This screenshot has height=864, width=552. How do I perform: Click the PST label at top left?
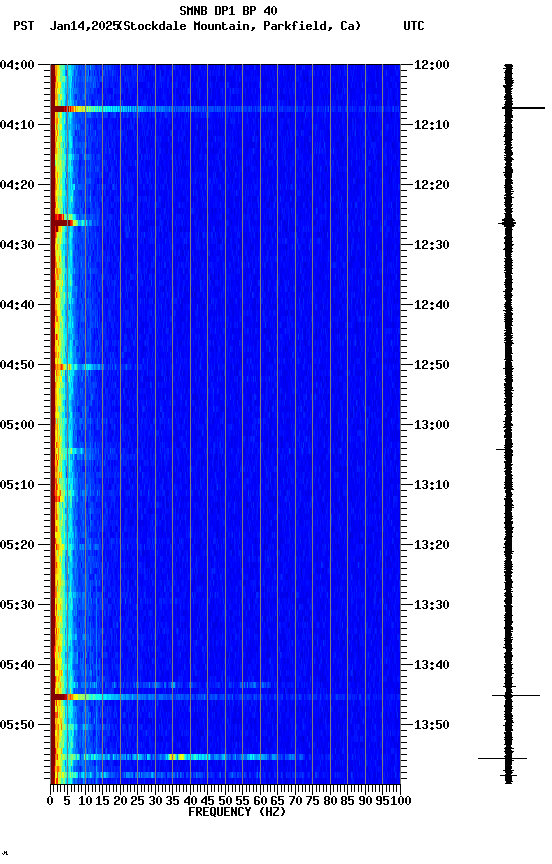24,26
